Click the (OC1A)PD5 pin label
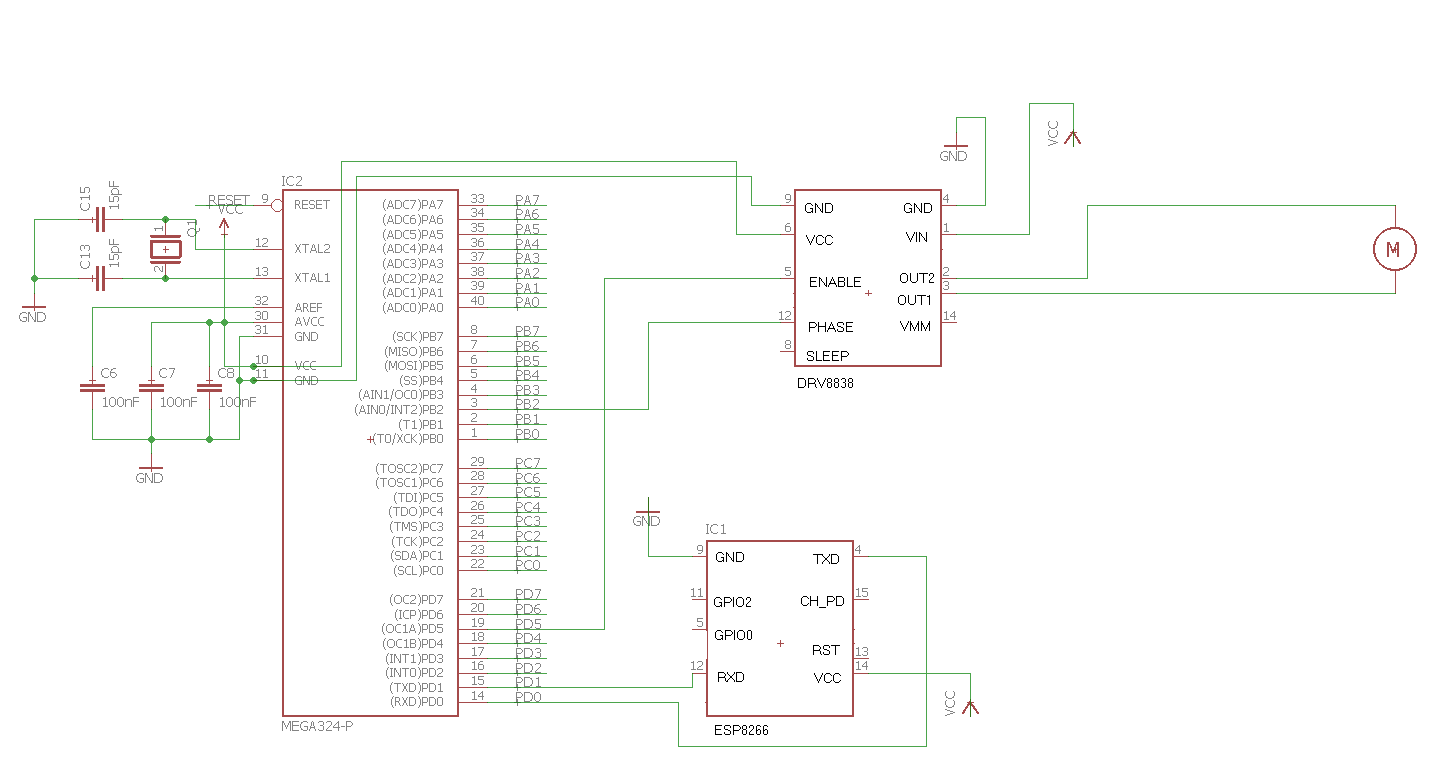The height and width of the screenshot is (766, 1434). coord(412,629)
